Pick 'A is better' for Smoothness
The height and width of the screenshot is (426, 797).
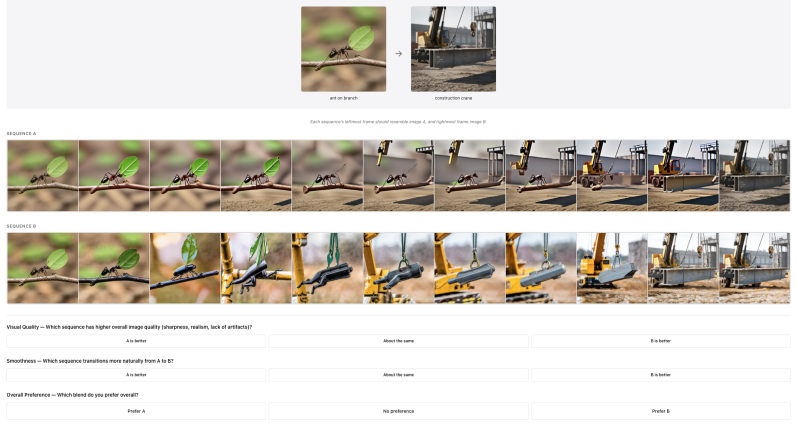pos(136,375)
